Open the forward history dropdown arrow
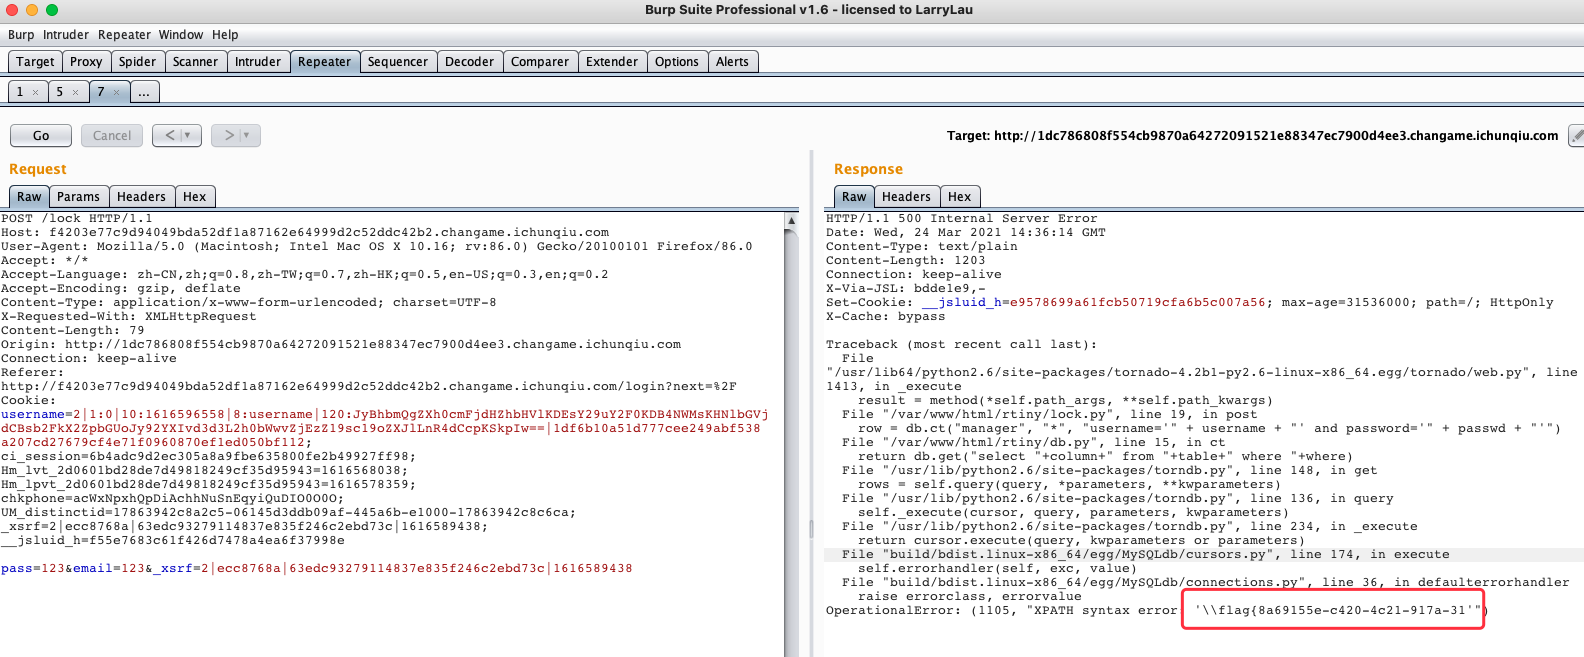 coord(249,135)
